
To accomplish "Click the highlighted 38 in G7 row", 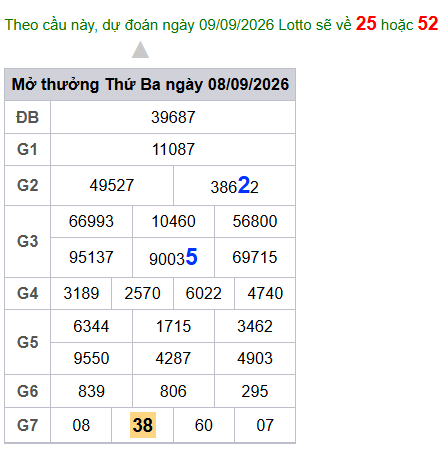I will point(143,425).
